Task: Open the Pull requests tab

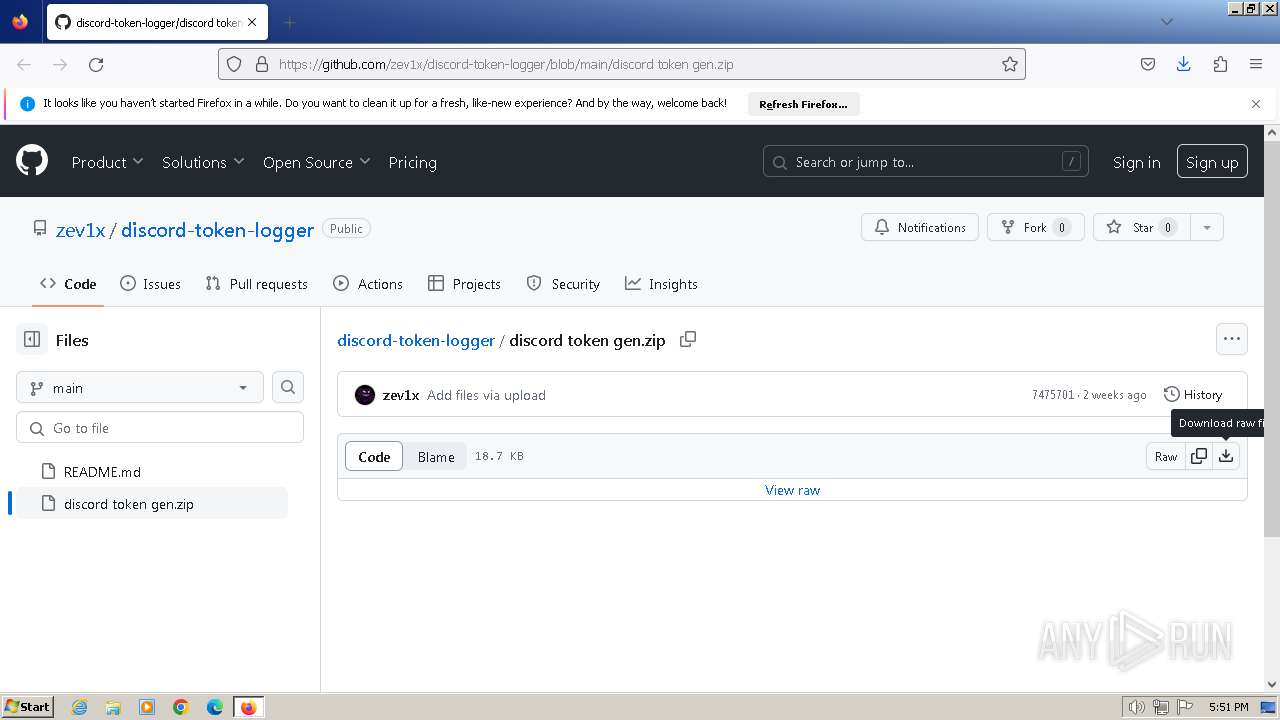Action: point(256,284)
